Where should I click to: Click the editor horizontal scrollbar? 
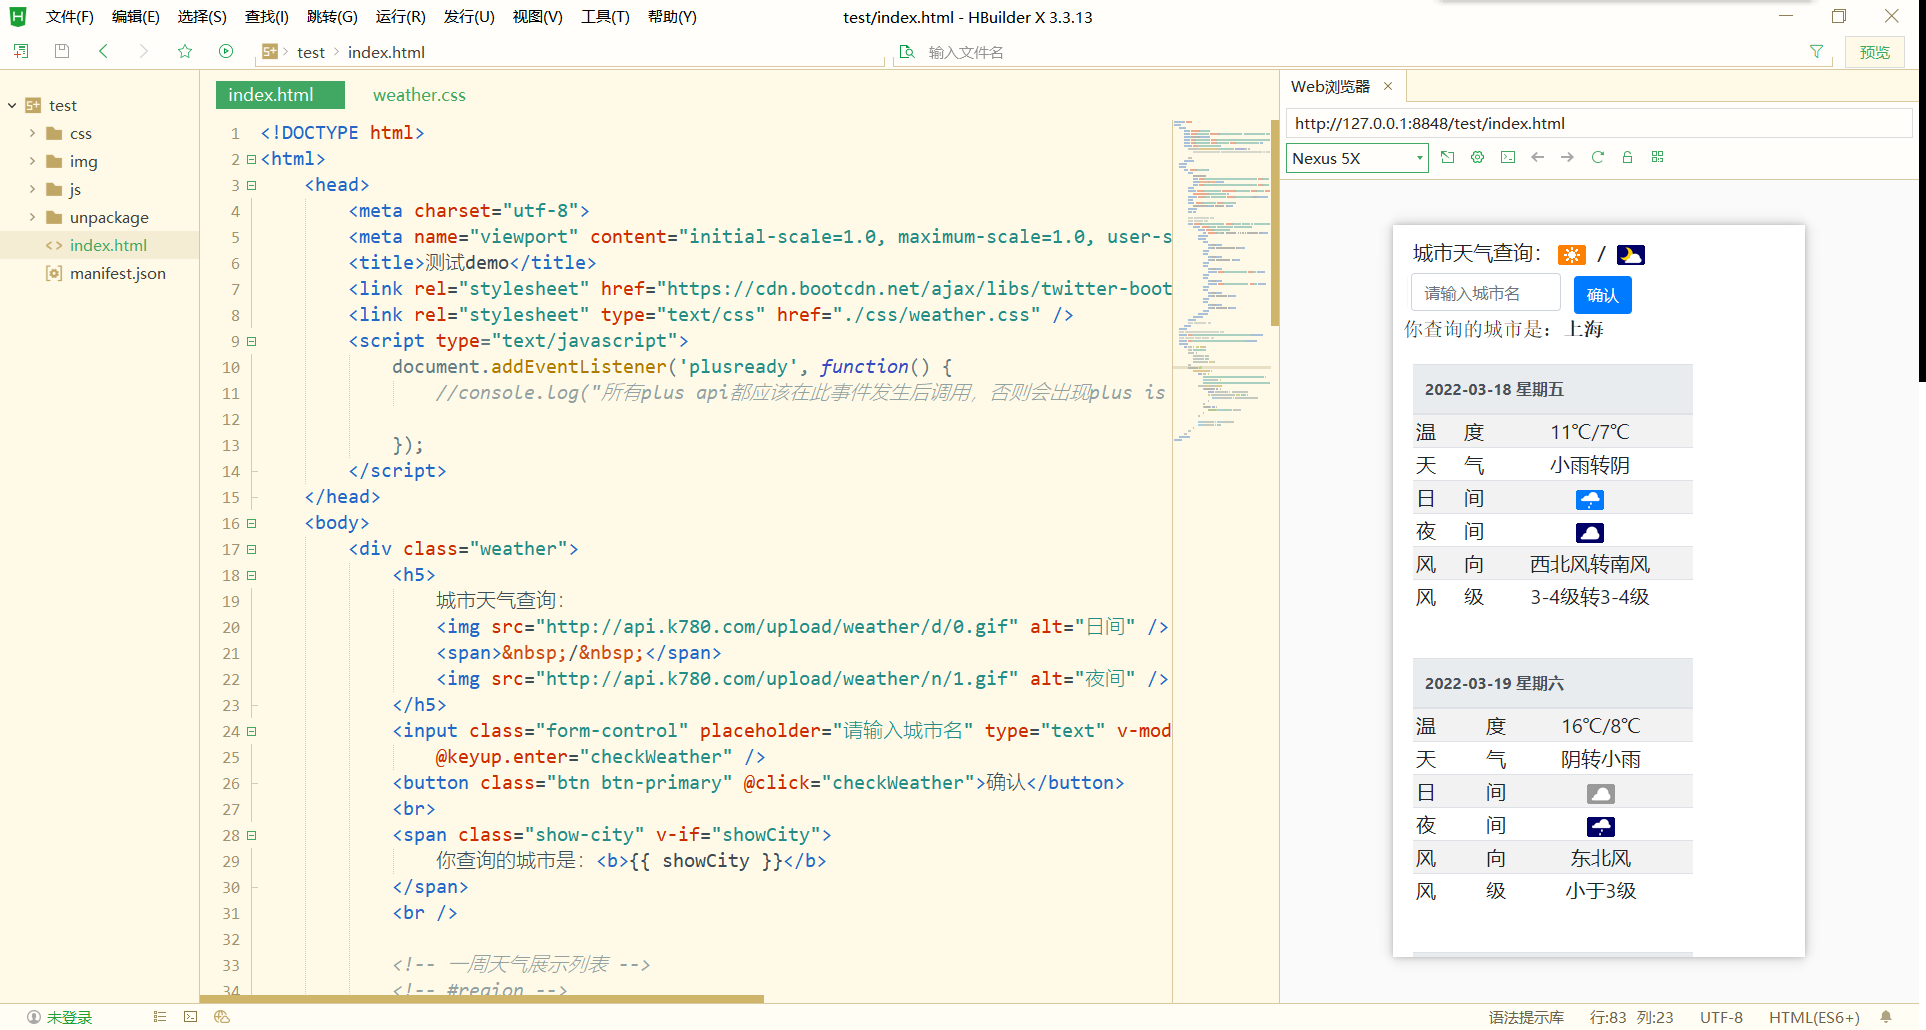(482, 998)
